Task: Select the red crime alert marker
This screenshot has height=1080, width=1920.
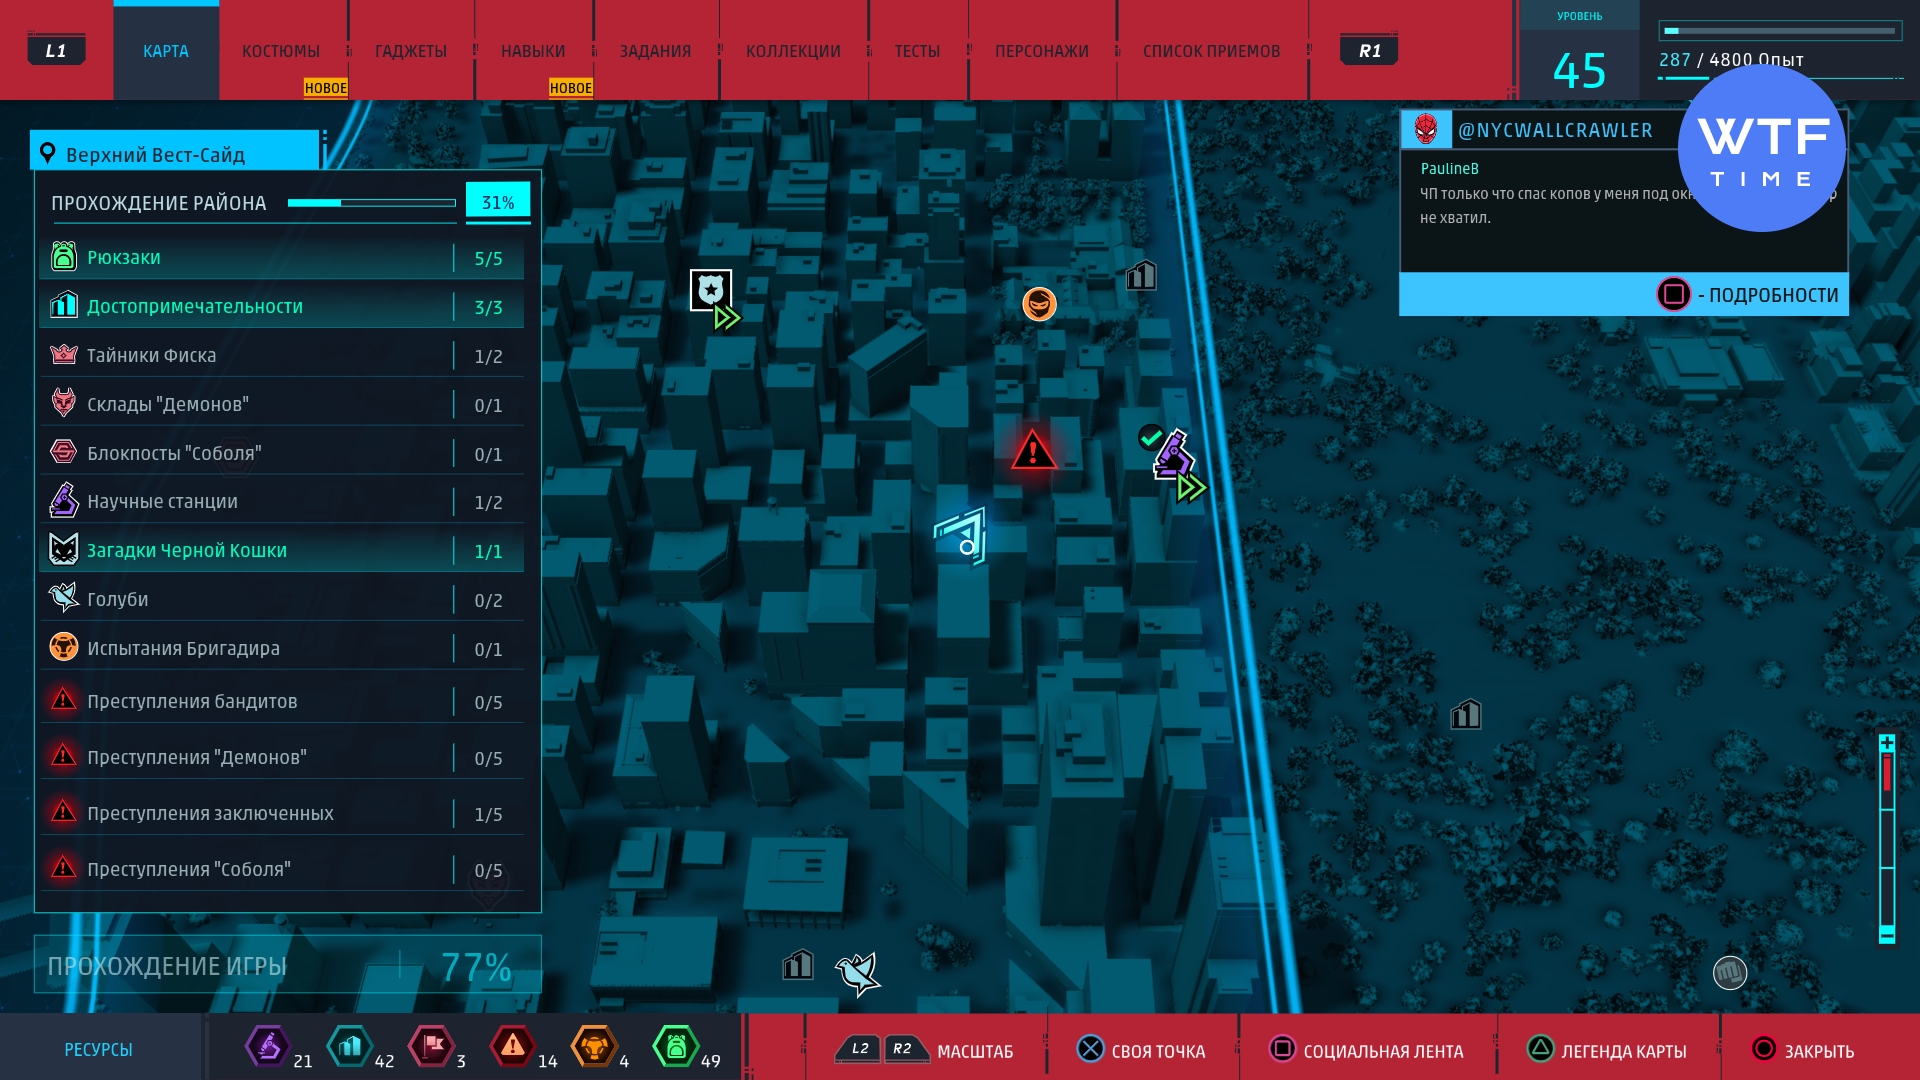Action: pyautogui.click(x=1033, y=451)
